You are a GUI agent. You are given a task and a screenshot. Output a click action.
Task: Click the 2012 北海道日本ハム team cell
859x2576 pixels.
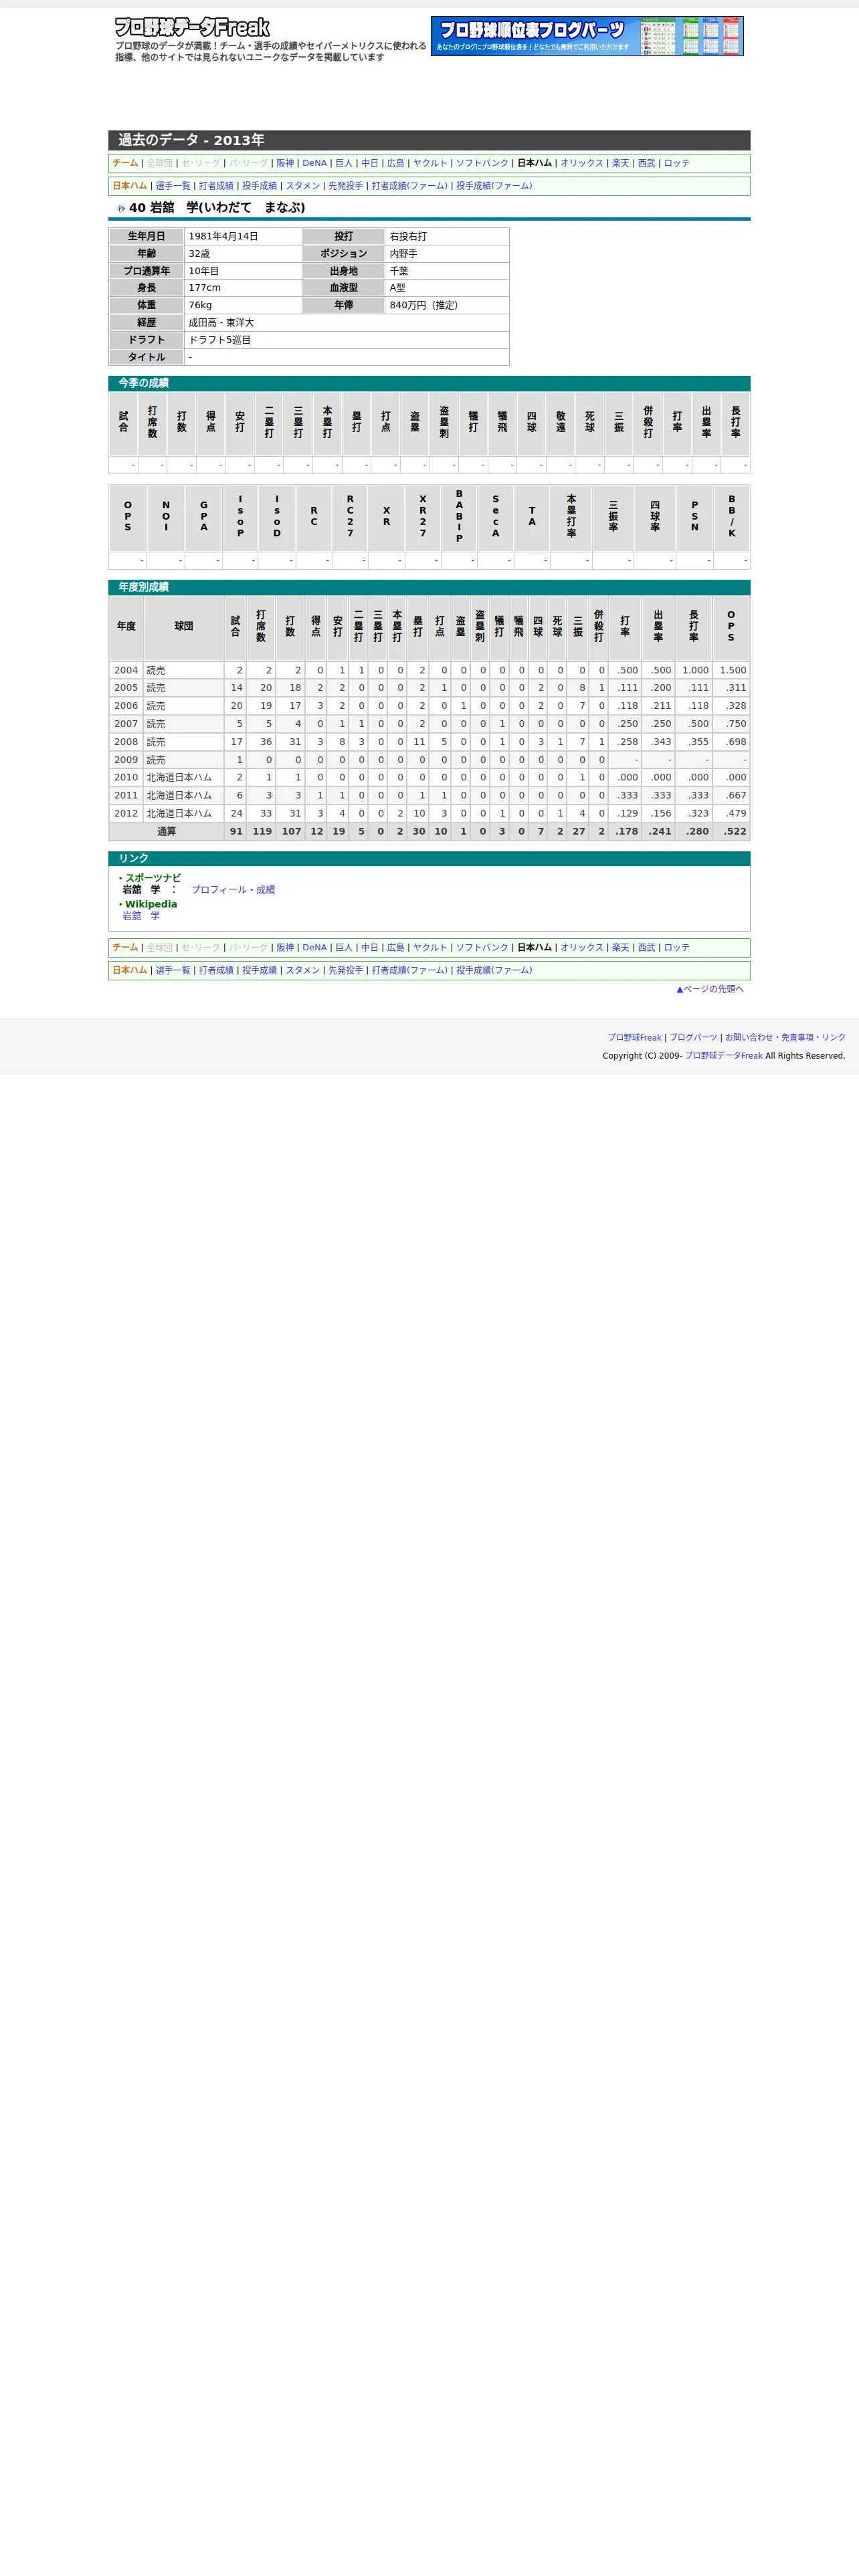(x=184, y=813)
